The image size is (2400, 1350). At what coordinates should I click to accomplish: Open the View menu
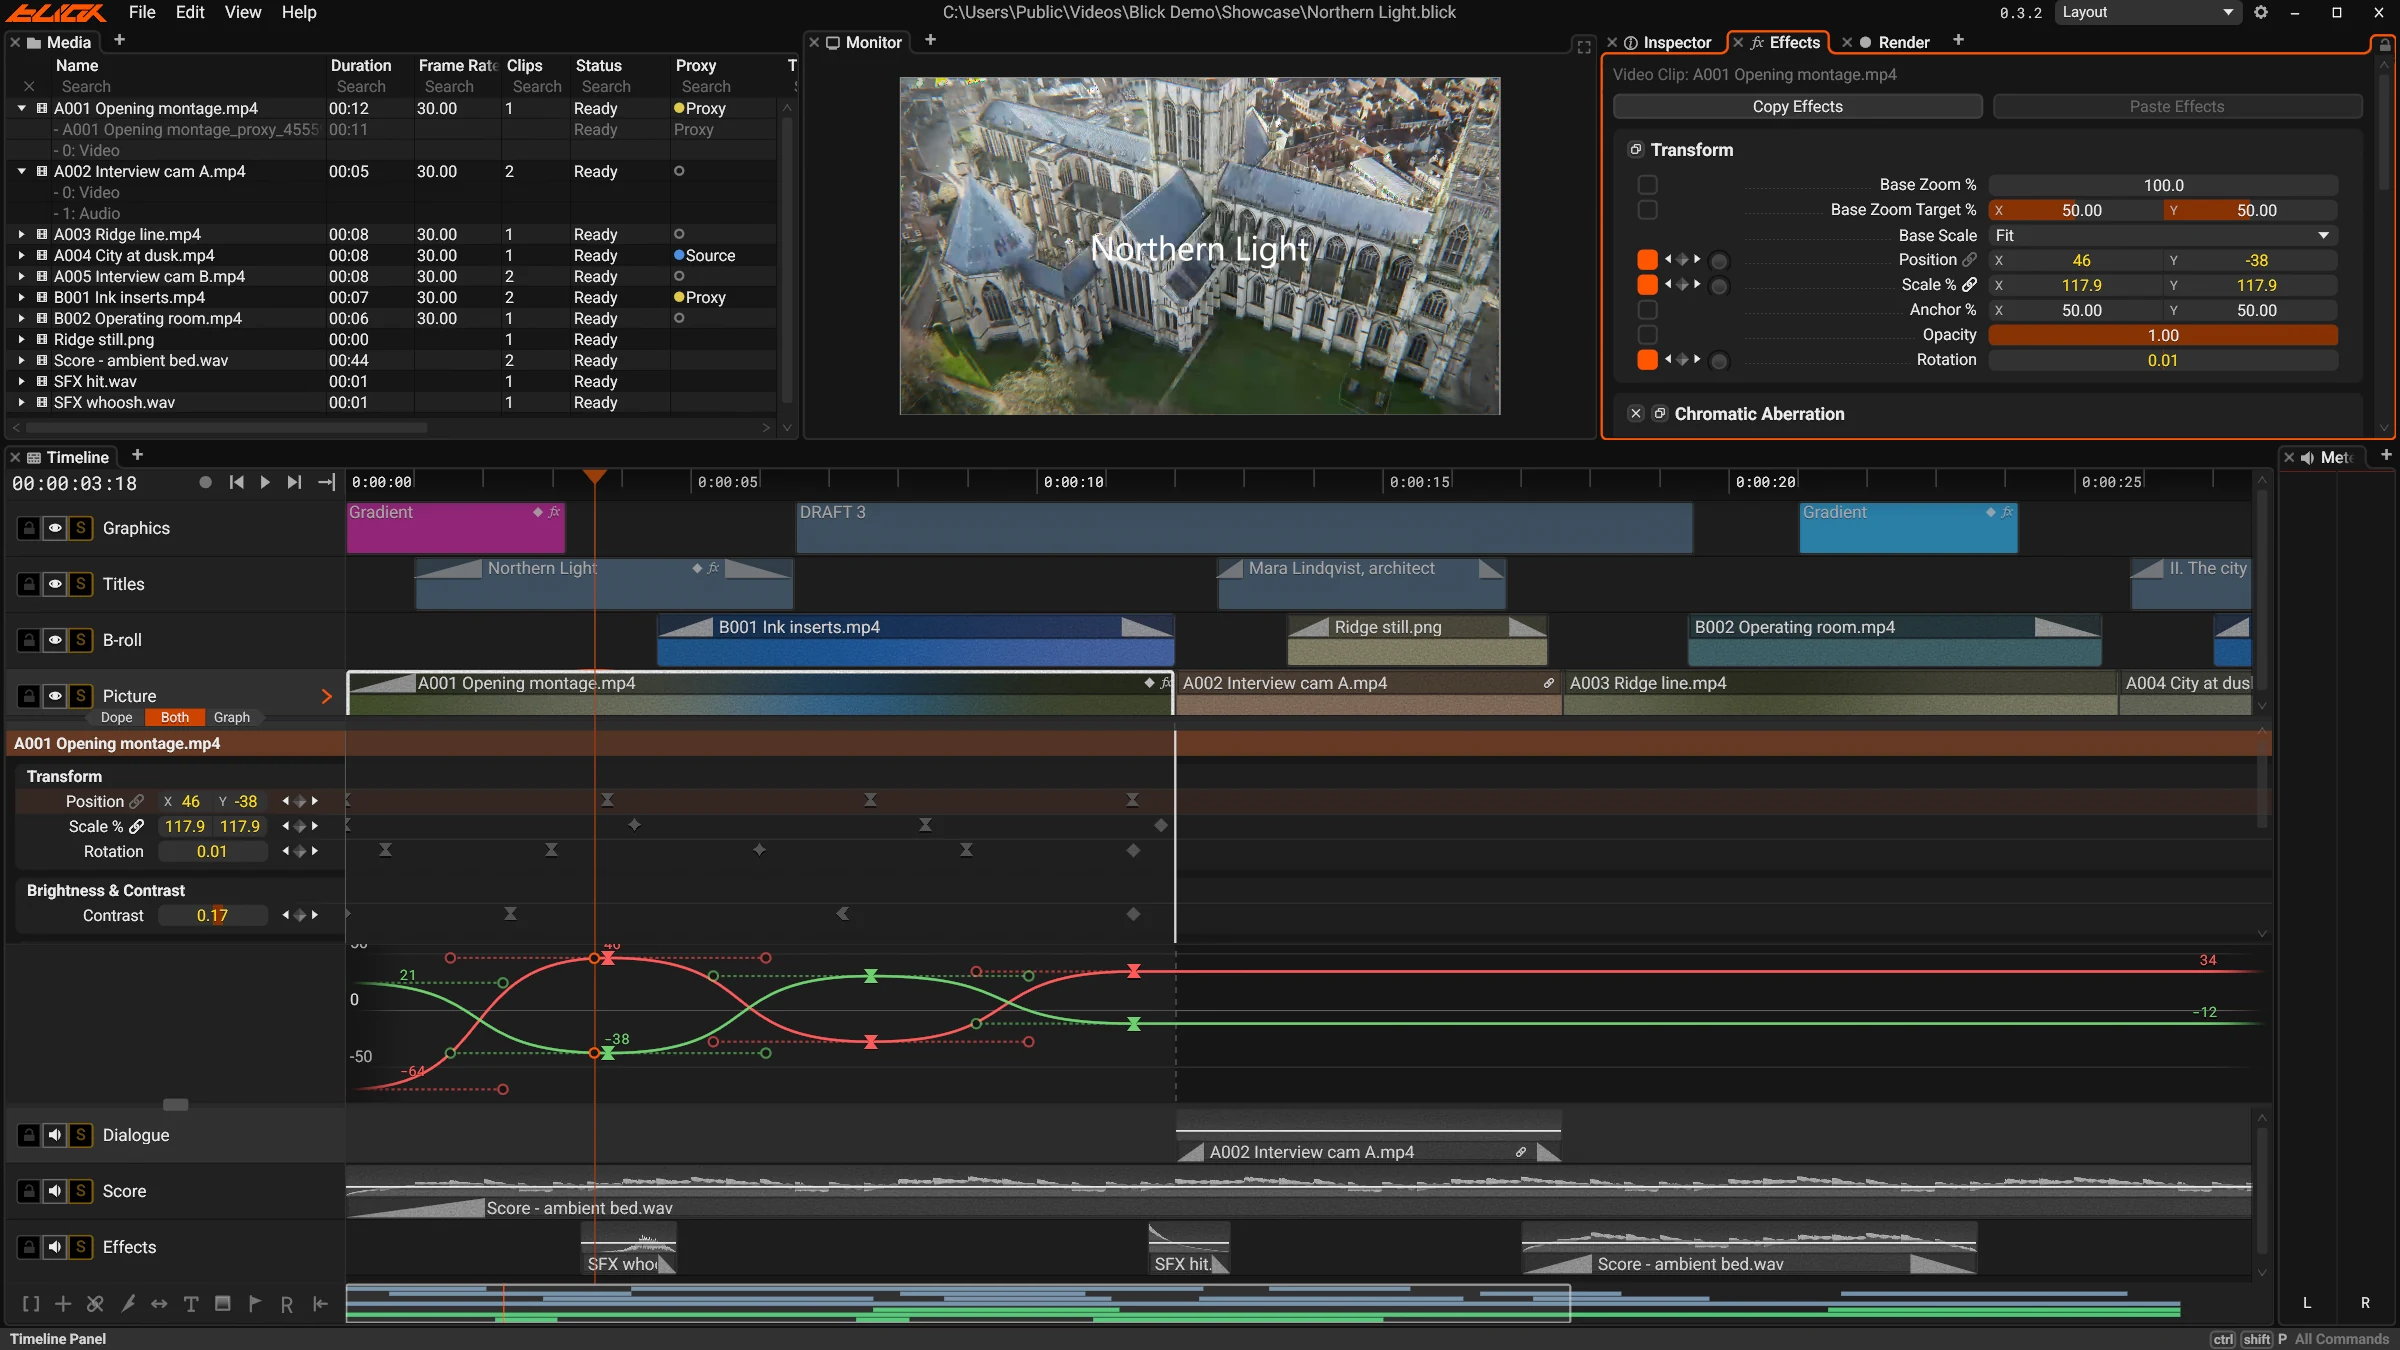click(x=242, y=12)
